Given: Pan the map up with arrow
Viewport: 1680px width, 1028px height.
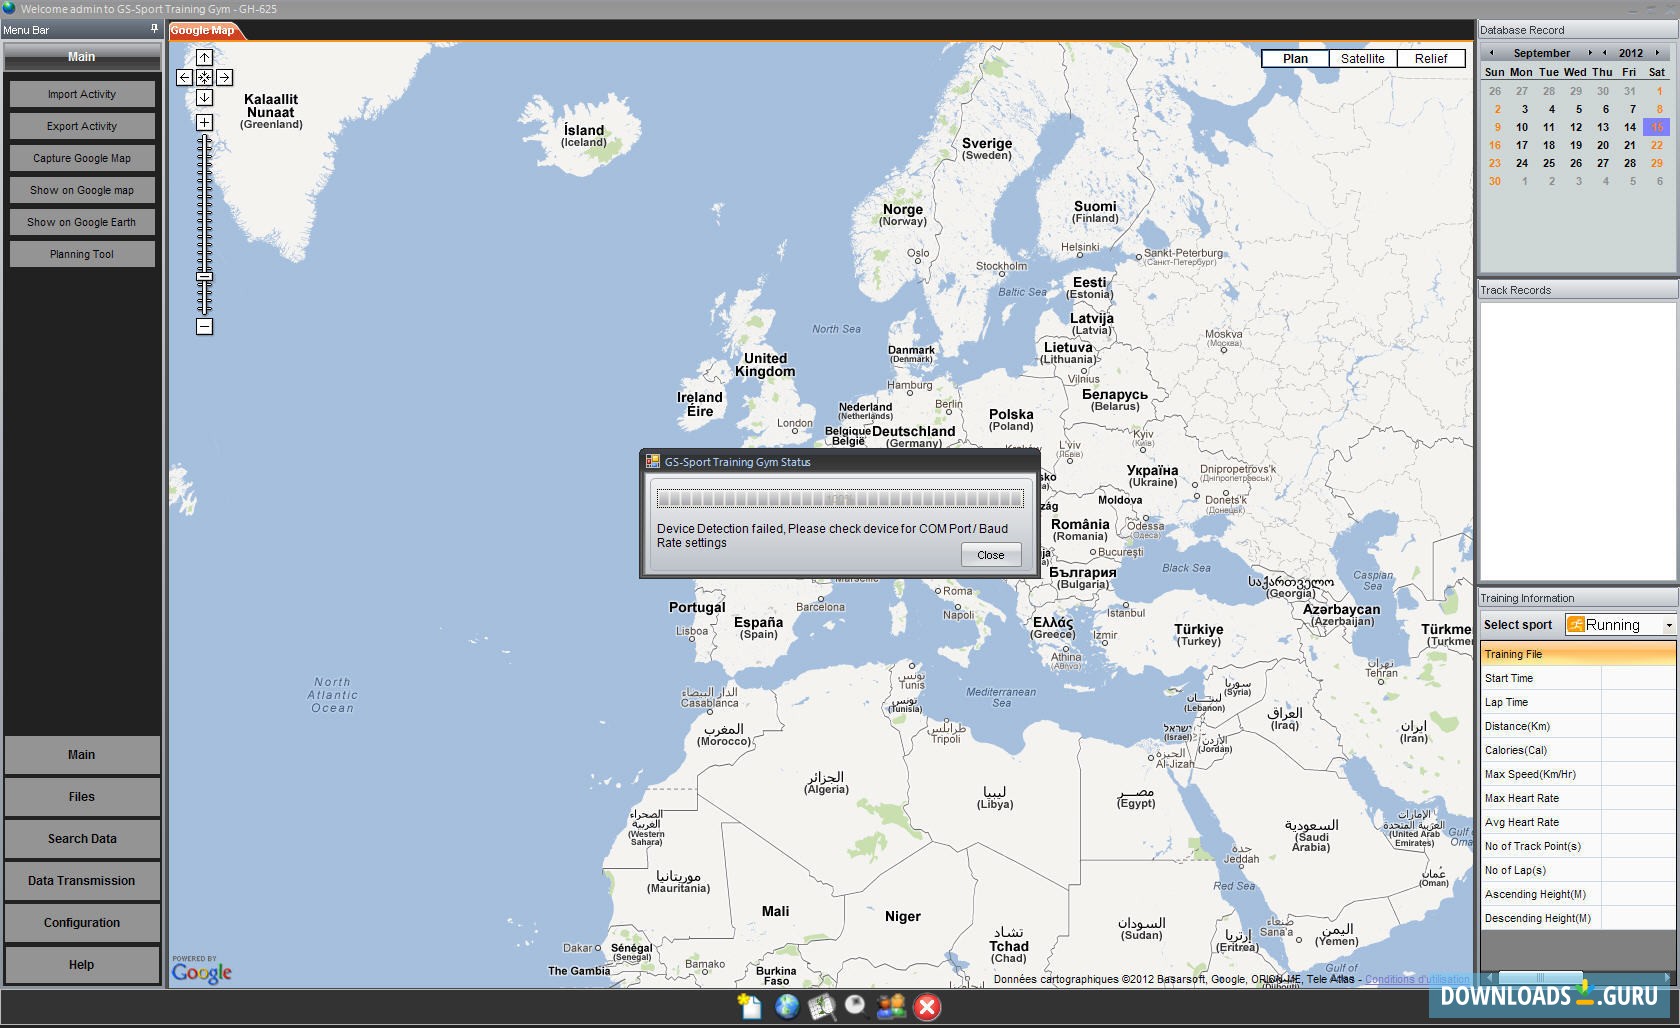Looking at the screenshot, I should coord(204,58).
